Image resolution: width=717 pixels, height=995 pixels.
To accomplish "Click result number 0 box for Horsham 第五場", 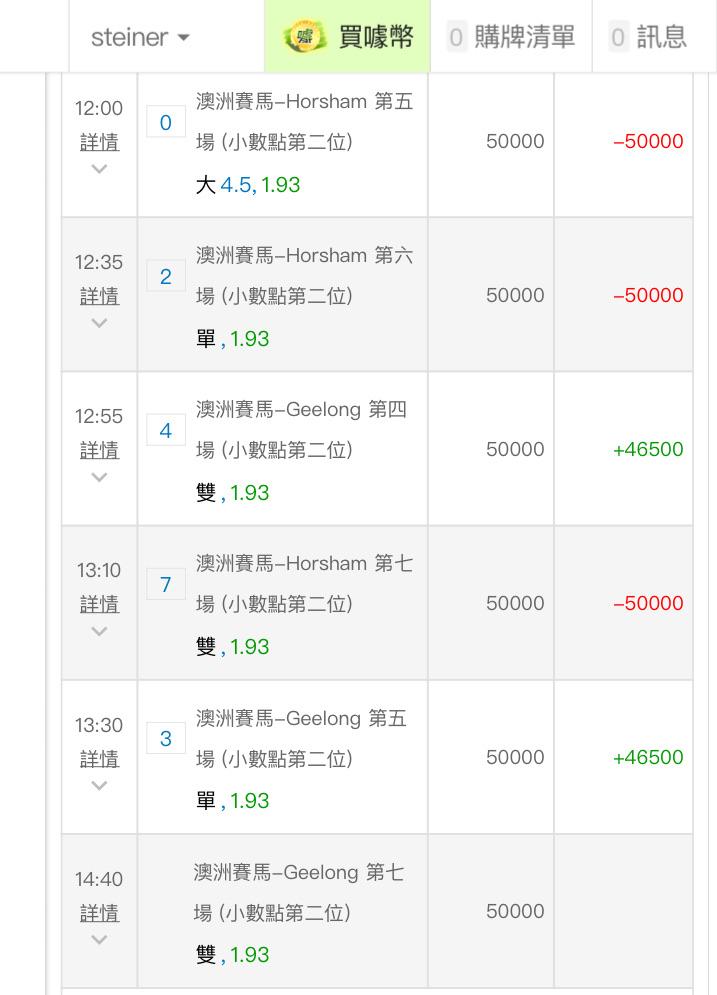I will pos(166,122).
